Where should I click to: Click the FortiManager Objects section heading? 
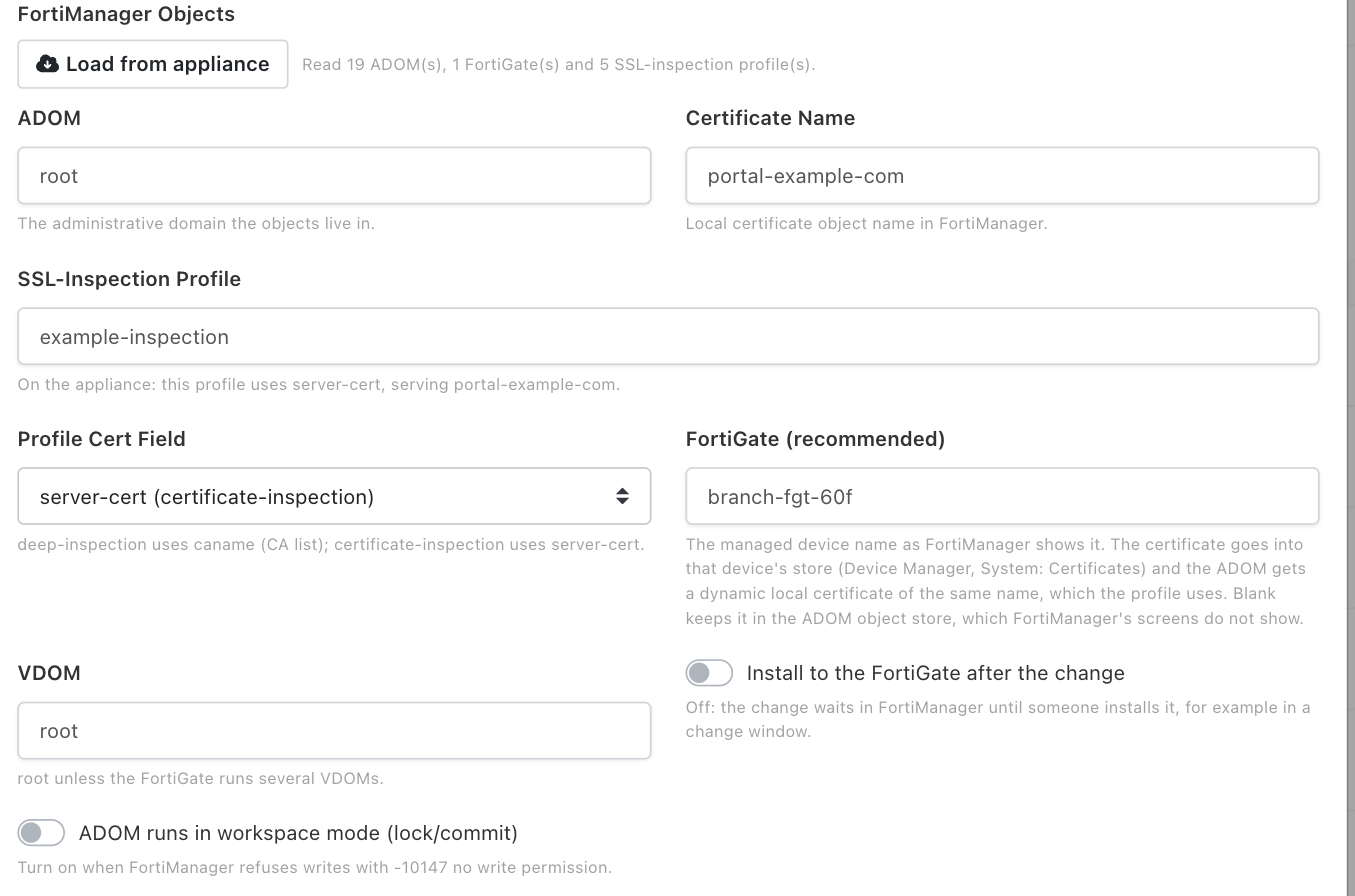click(x=126, y=14)
